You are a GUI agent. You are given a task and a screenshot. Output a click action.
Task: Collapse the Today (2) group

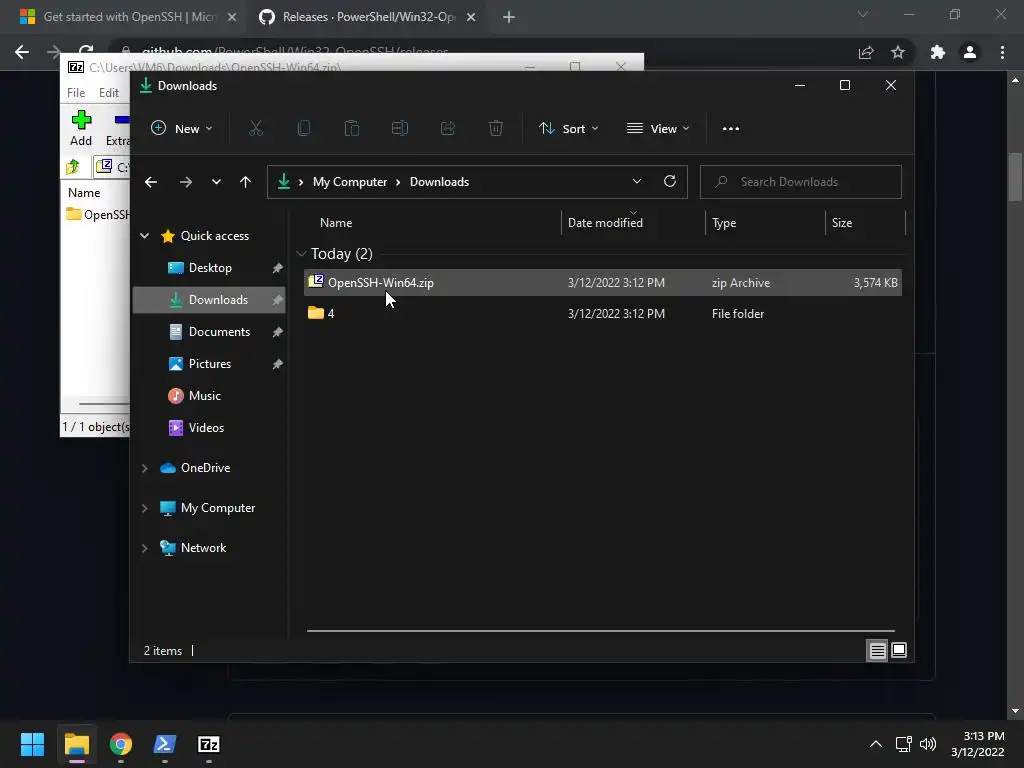pos(301,253)
